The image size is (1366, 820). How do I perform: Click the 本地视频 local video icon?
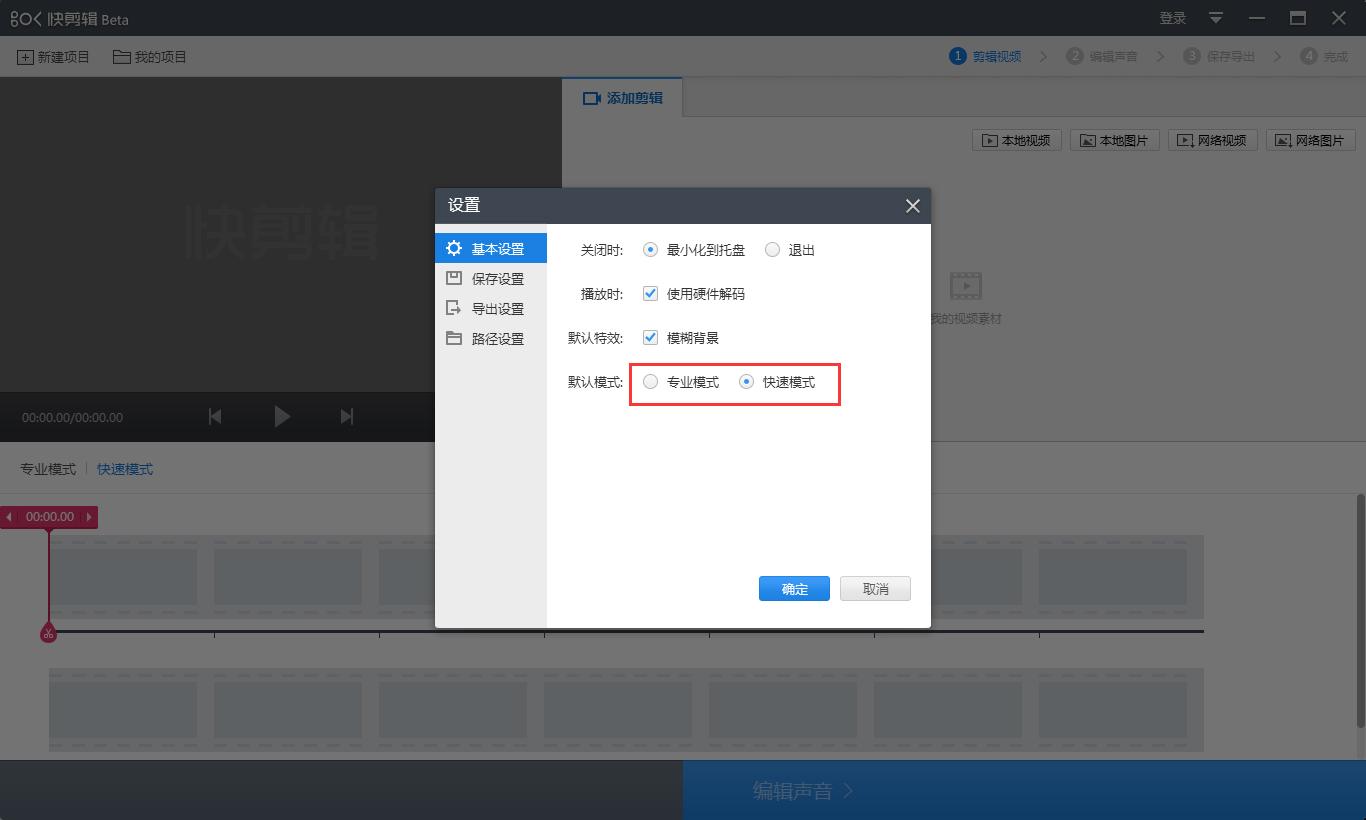tap(1016, 140)
